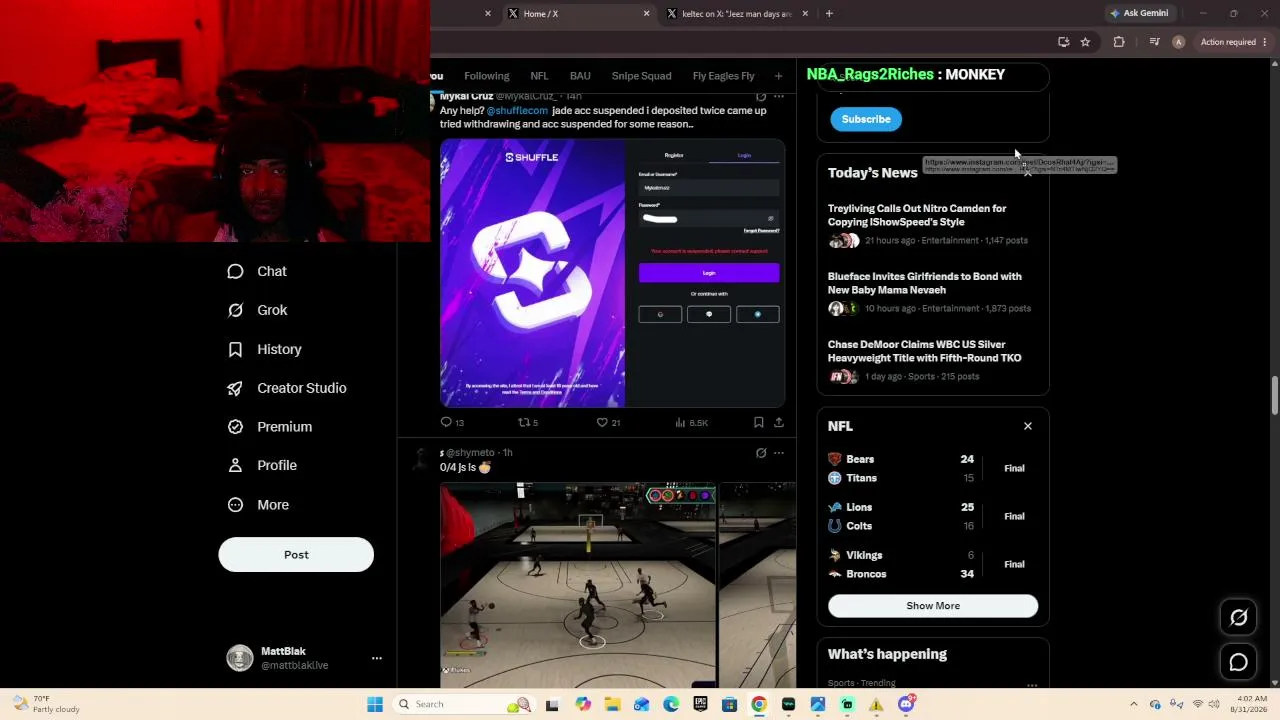View analytics of the Mykal Cruz post
This screenshot has height=720, width=1280.
(691, 423)
